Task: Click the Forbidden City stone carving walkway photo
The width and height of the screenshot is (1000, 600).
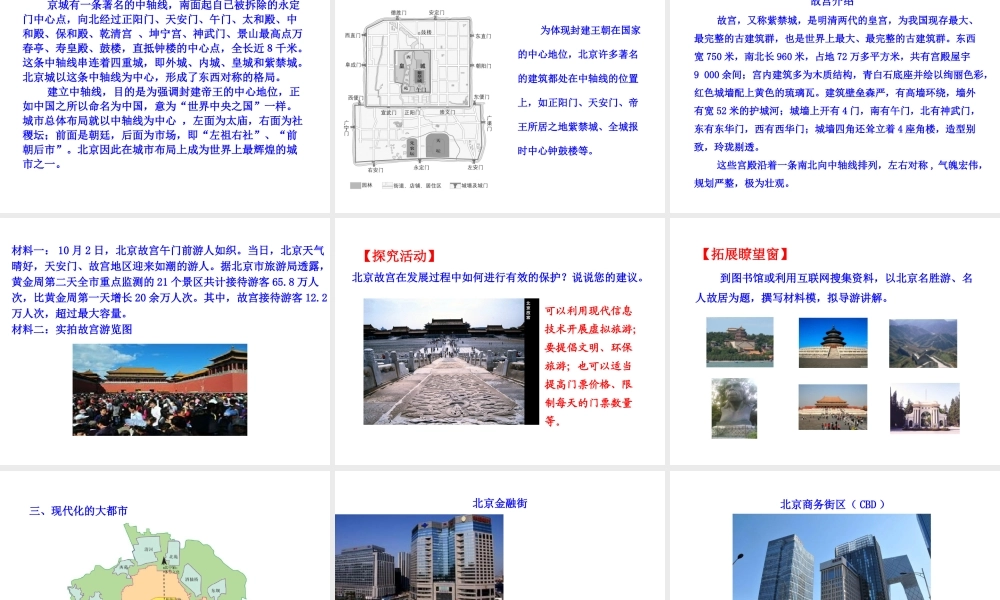Action: point(451,362)
